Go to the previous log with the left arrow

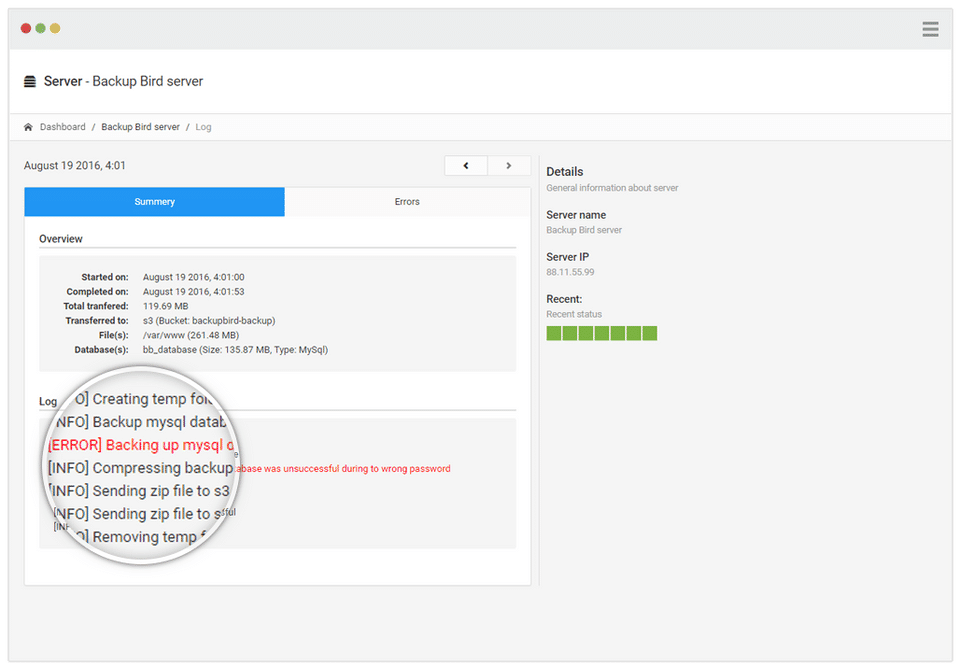click(466, 165)
